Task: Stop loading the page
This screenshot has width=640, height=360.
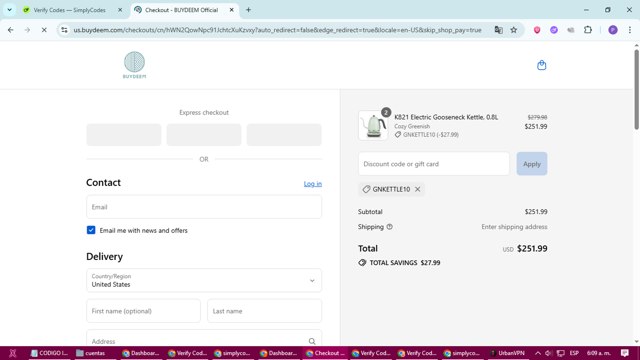Action: [44, 30]
